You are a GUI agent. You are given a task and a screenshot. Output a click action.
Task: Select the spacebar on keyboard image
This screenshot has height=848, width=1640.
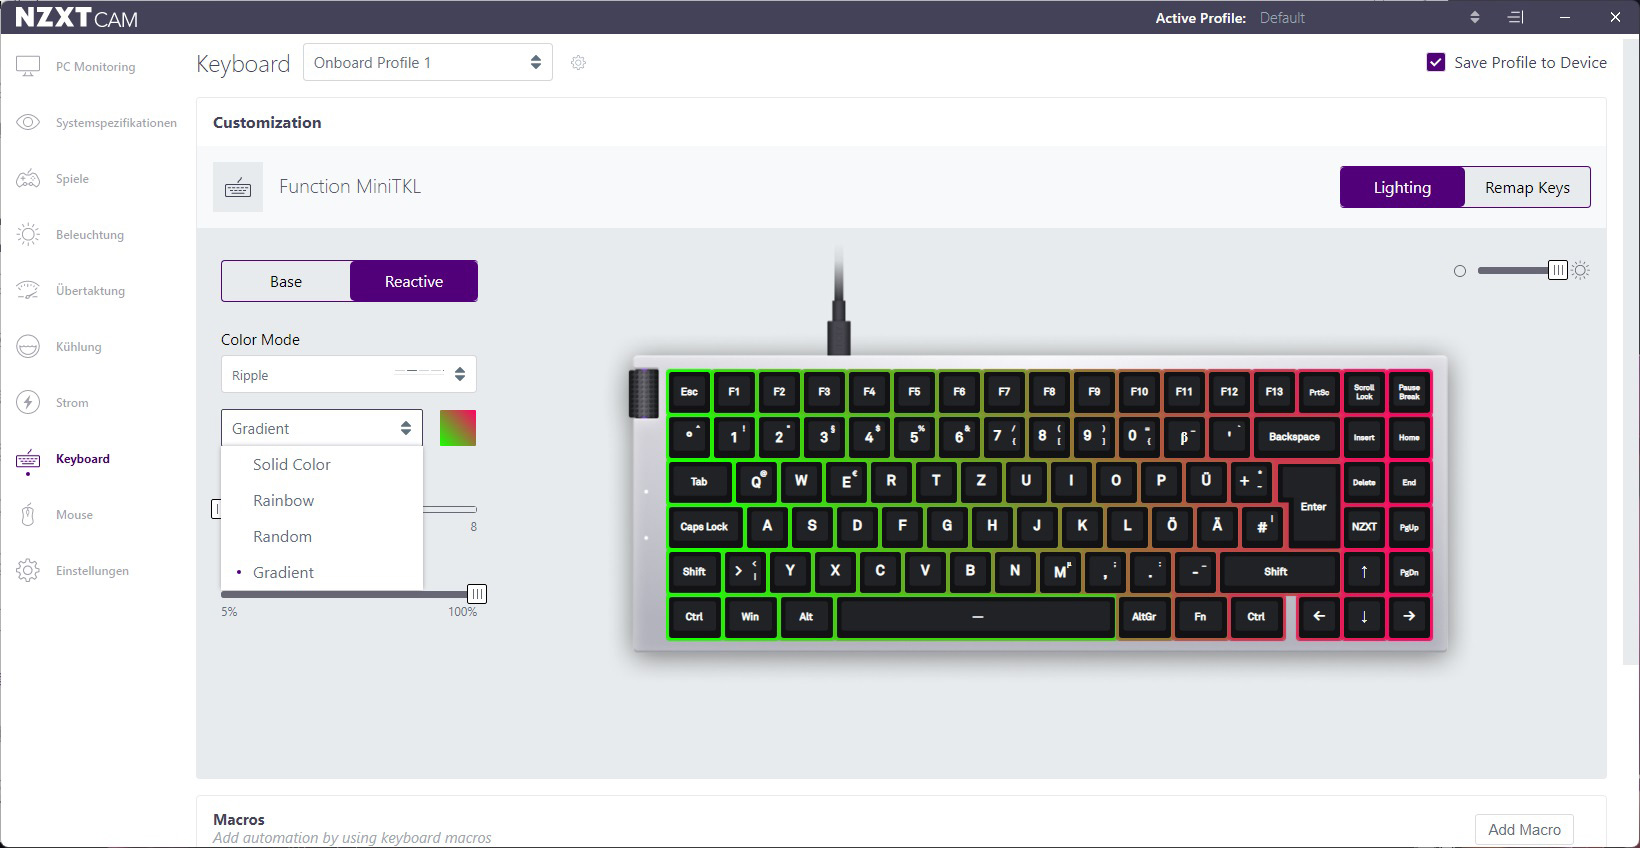click(977, 616)
